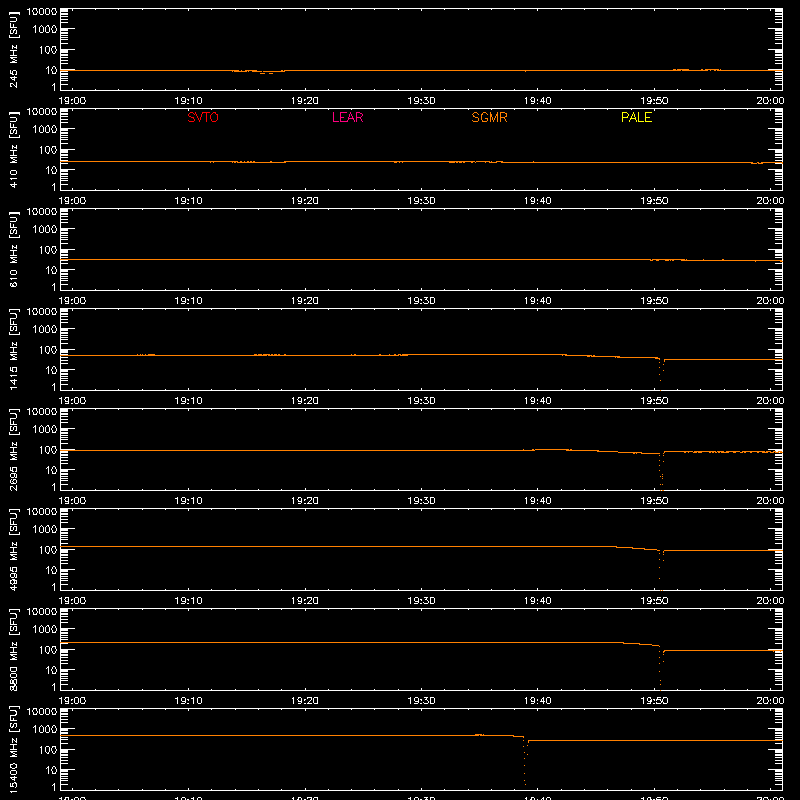Click 19:40 tick label of 410 MHz panel
The height and width of the screenshot is (800, 800).
pyautogui.click(x=537, y=201)
